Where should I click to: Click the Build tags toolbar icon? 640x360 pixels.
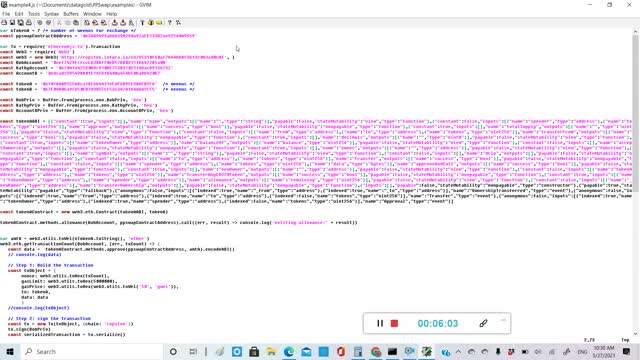pos(151,22)
